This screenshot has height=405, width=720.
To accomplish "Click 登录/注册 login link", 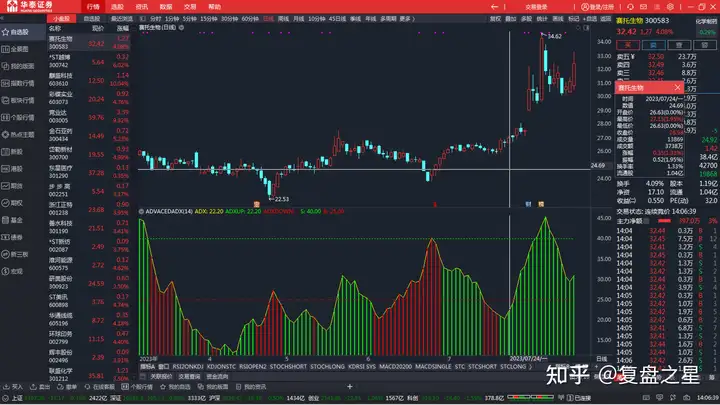I will 598,7.
